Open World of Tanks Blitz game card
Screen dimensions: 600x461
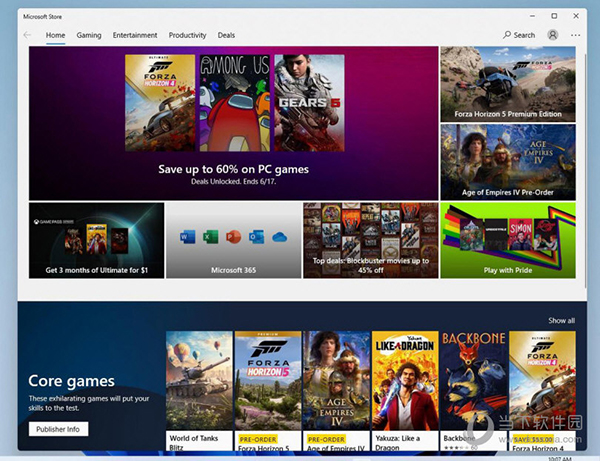pos(199,391)
